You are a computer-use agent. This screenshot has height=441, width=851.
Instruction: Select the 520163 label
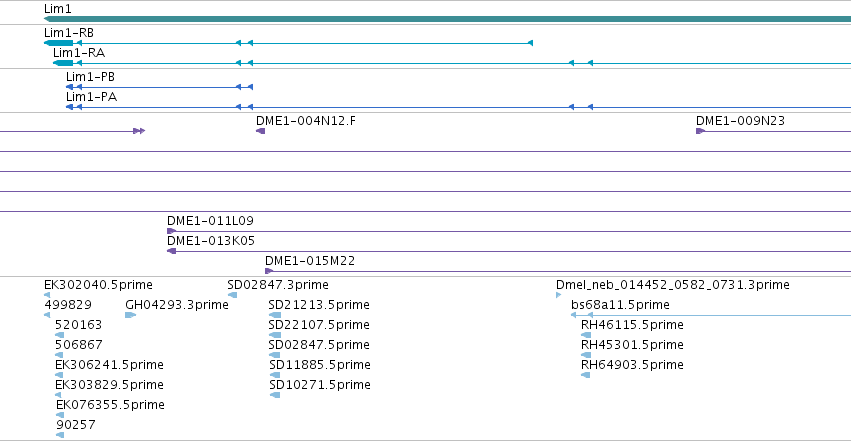pyautogui.click(x=79, y=325)
